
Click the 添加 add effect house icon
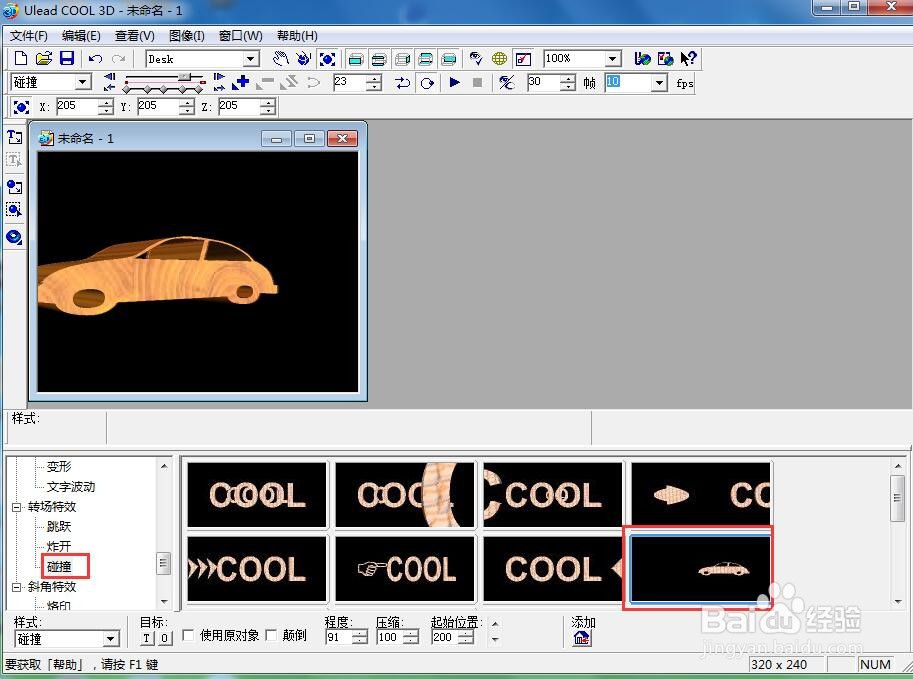click(x=582, y=638)
